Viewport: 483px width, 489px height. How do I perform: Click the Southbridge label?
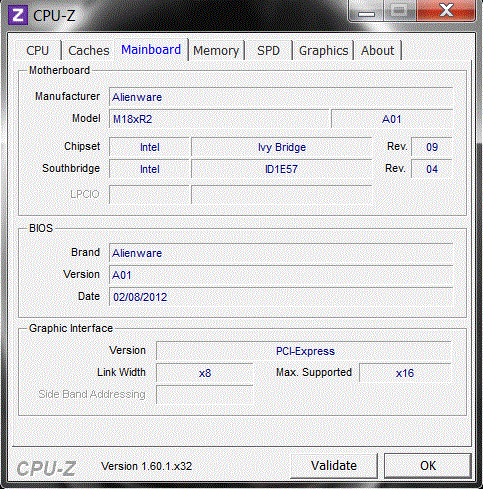click(x=71, y=168)
